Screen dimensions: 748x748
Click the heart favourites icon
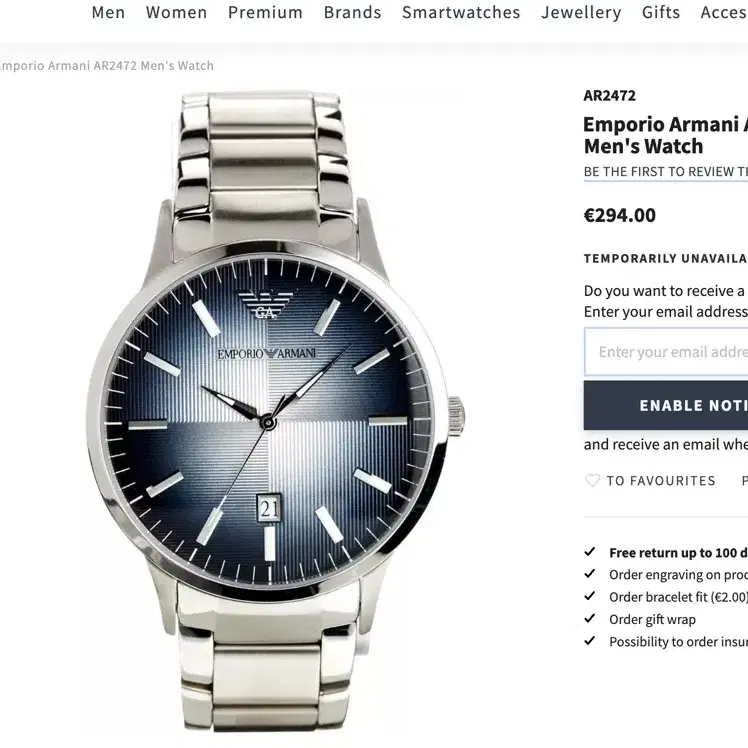click(592, 480)
